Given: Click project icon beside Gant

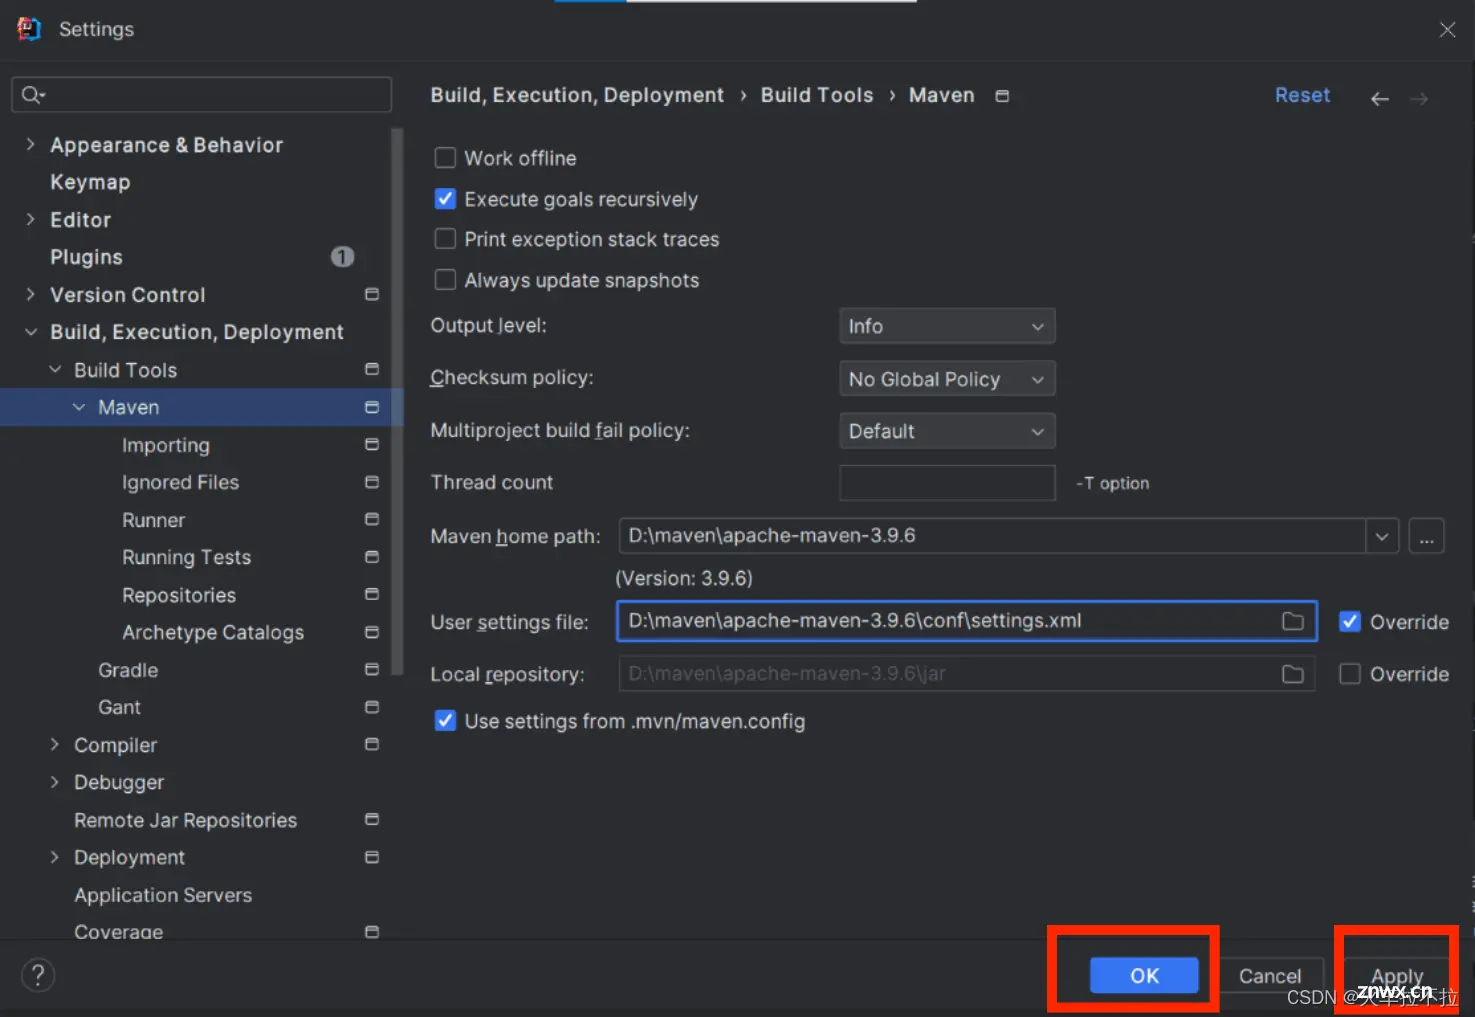Looking at the screenshot, I should 372,707.
